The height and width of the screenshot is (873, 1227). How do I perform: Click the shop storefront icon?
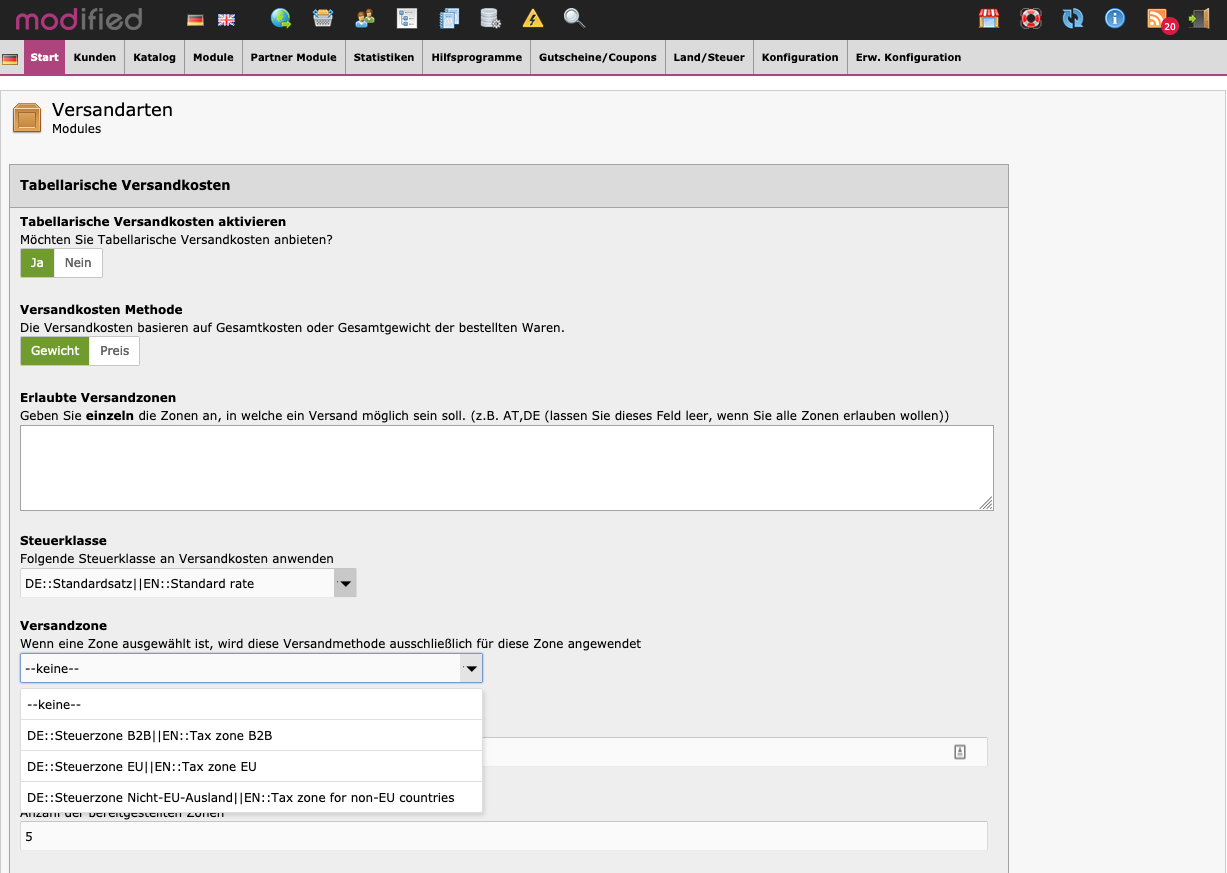[989, 18]
